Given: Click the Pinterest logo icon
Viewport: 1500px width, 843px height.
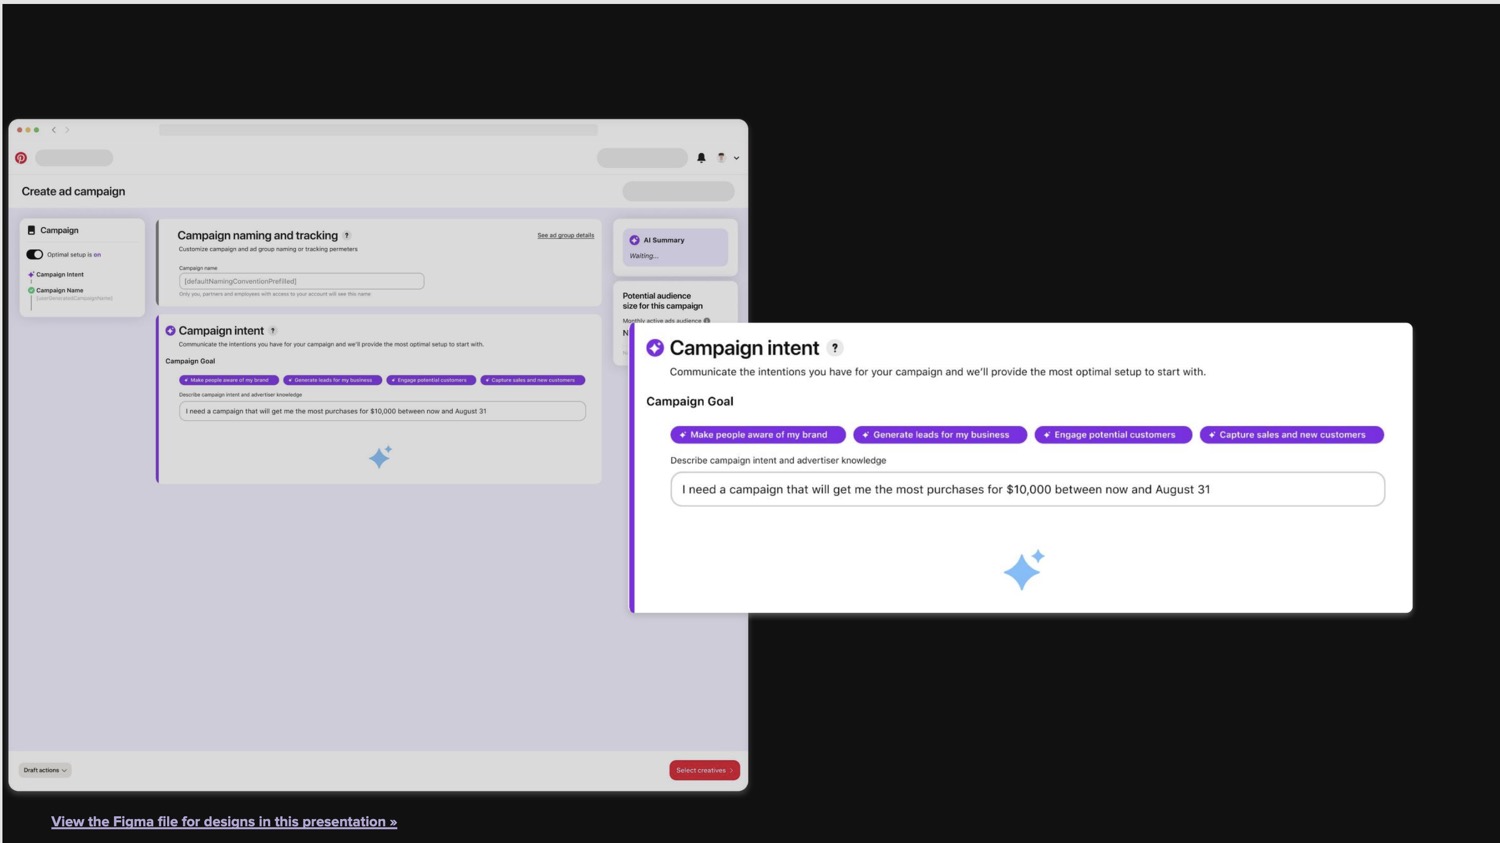Looking at the screenshot, I should point(21,158).
